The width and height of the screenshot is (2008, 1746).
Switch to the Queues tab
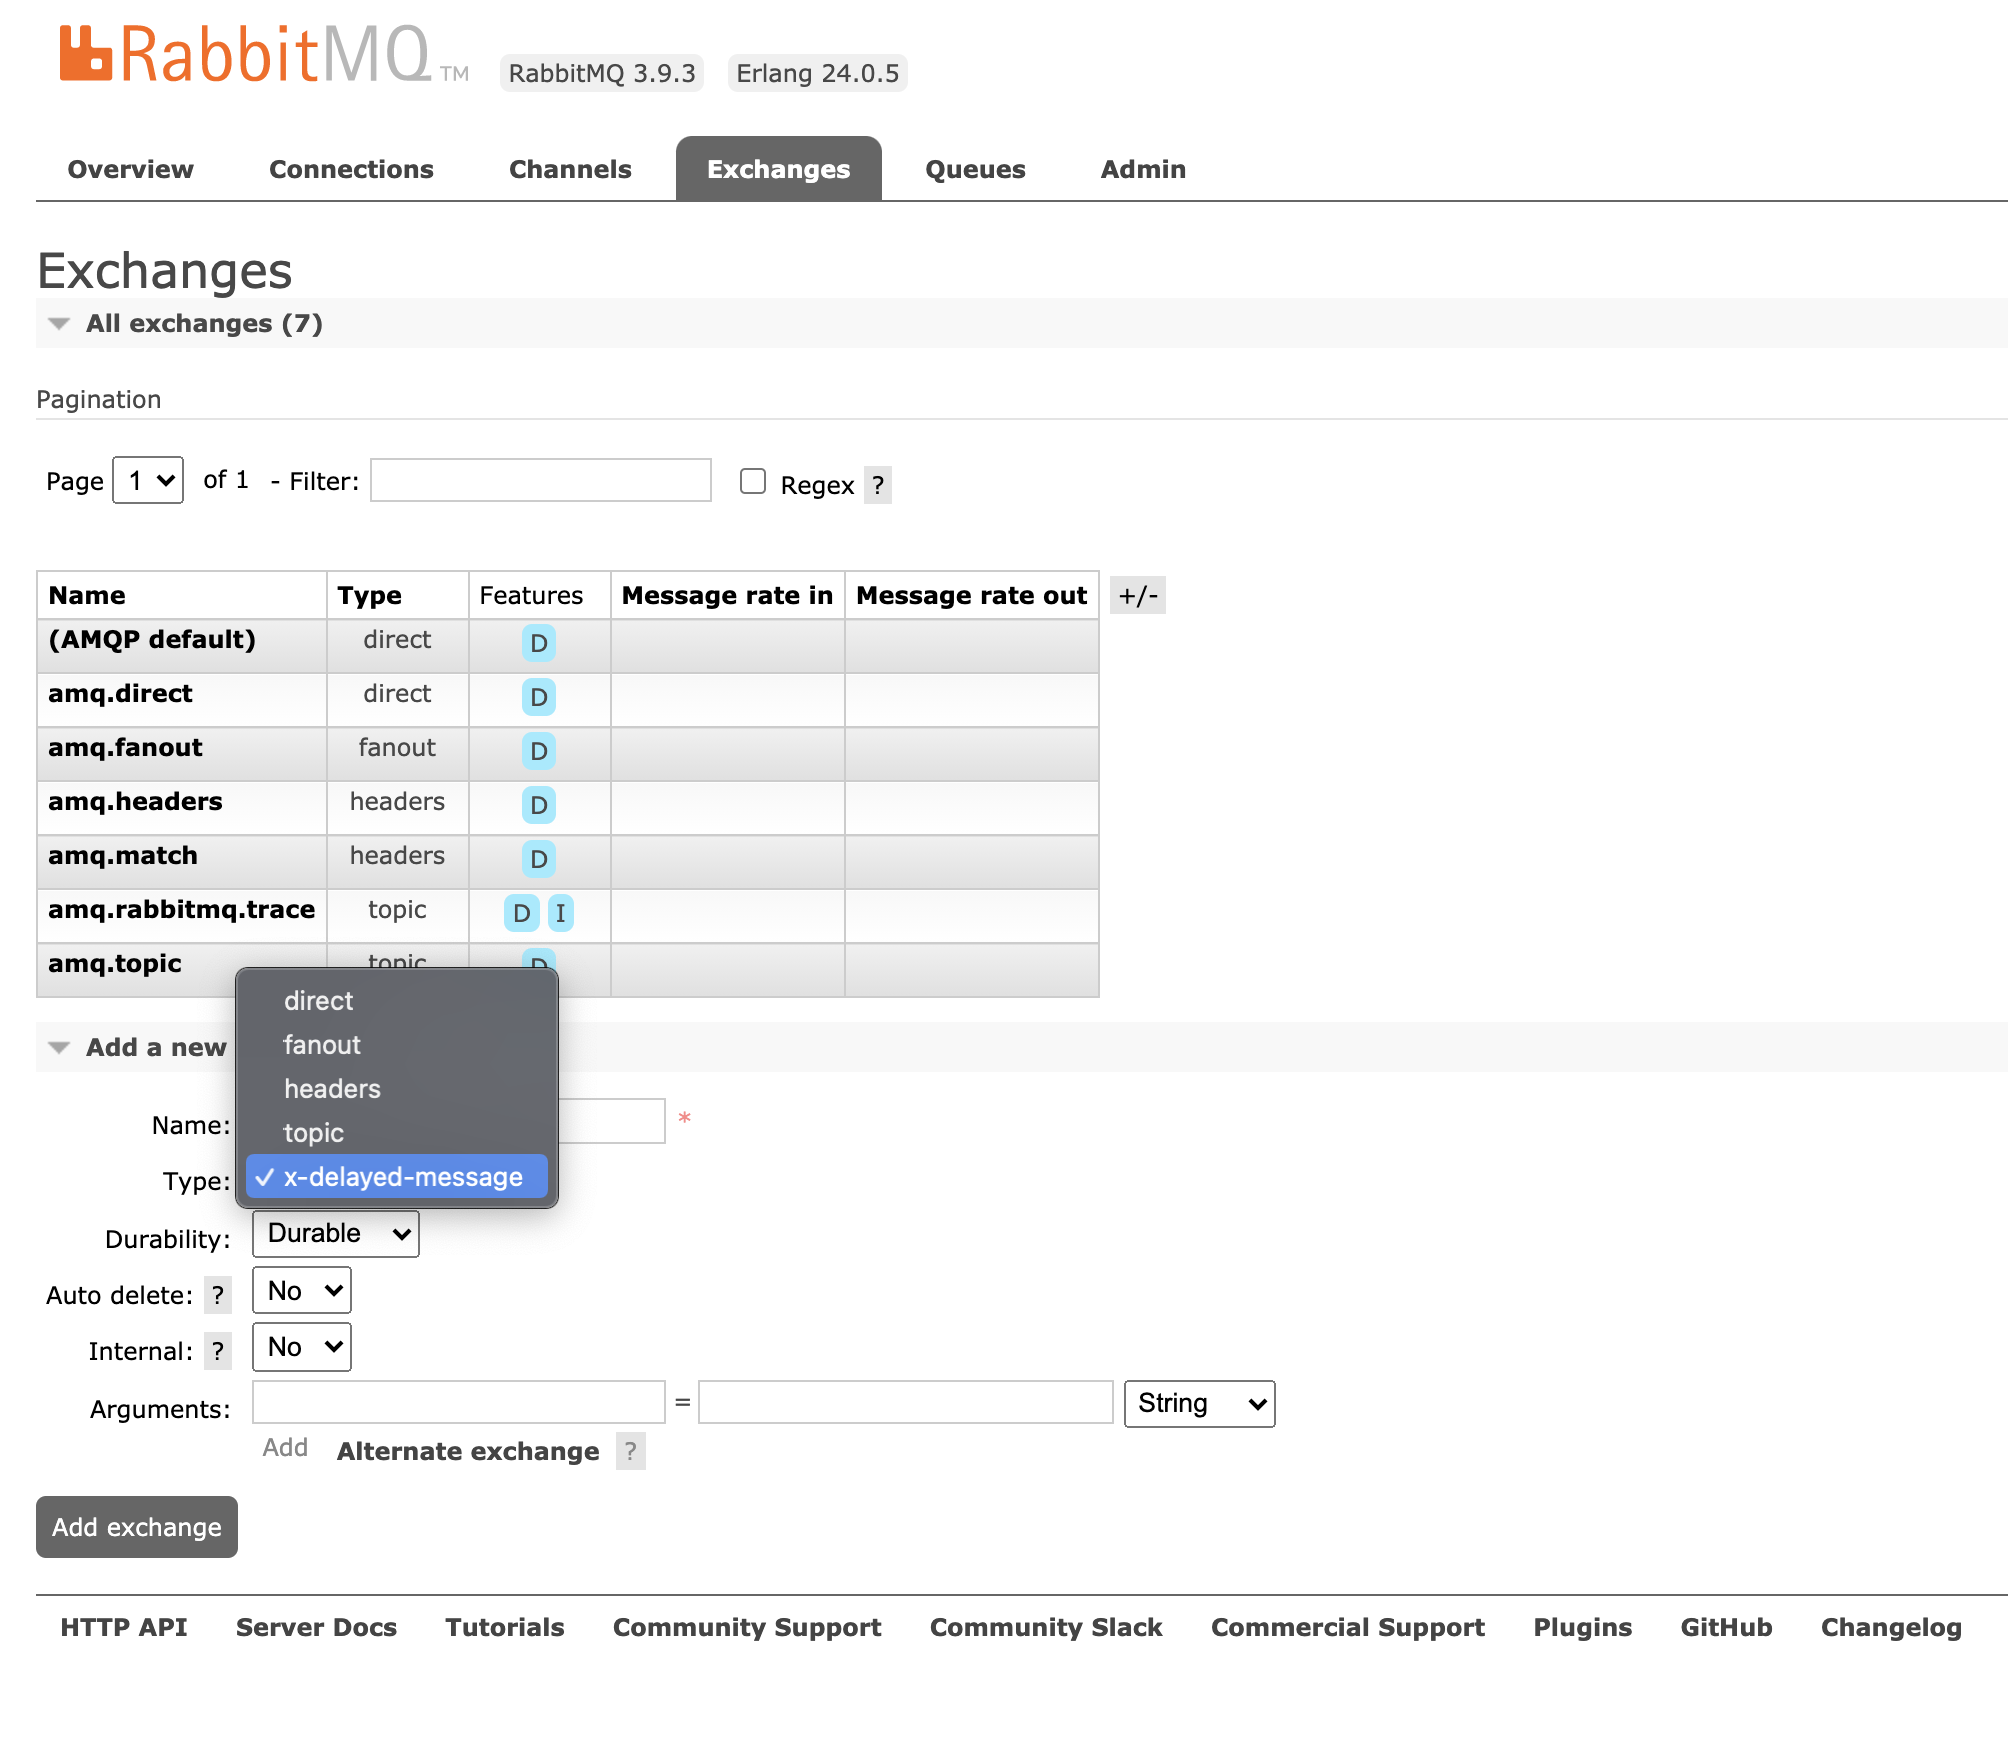(975, 170)
